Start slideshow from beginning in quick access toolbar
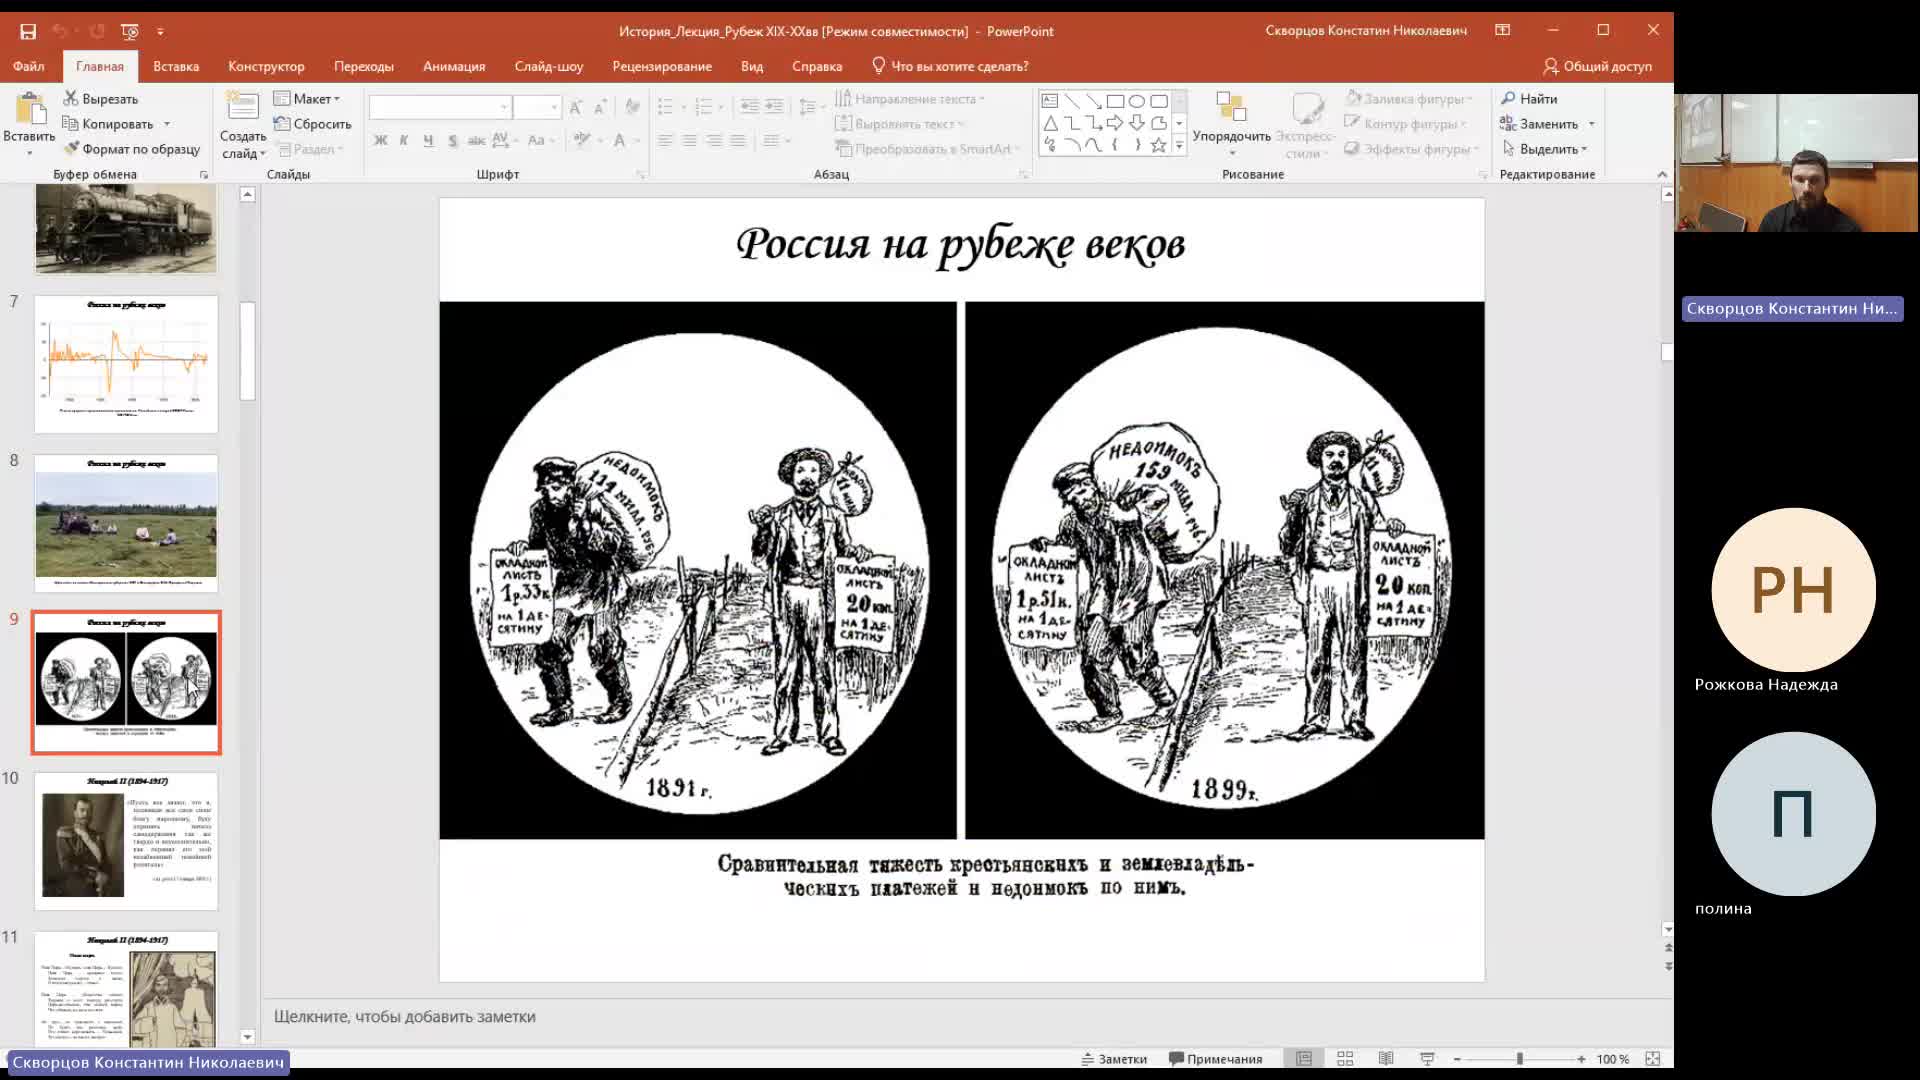Image resolution: width=1920 pixels, height=1080 pixels. 130,31
